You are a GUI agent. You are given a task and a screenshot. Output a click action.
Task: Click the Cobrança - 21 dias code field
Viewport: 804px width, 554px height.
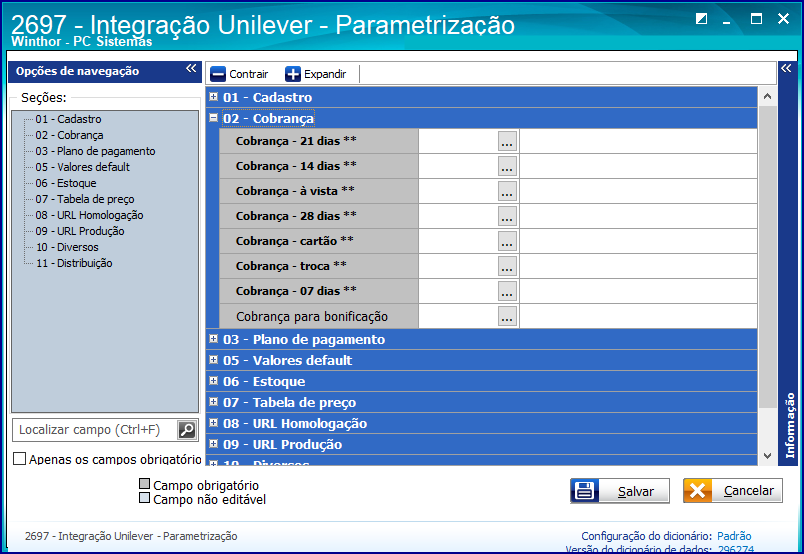[458, 141]
